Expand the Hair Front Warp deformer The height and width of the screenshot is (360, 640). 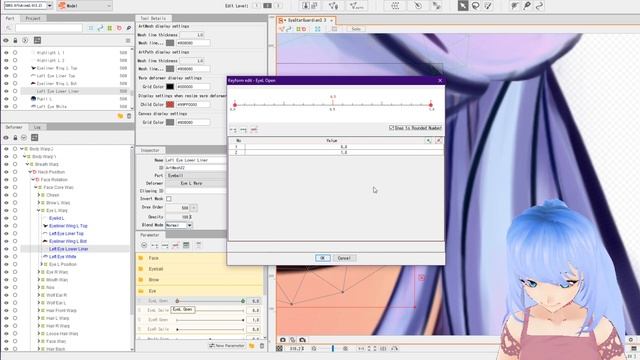39,310
